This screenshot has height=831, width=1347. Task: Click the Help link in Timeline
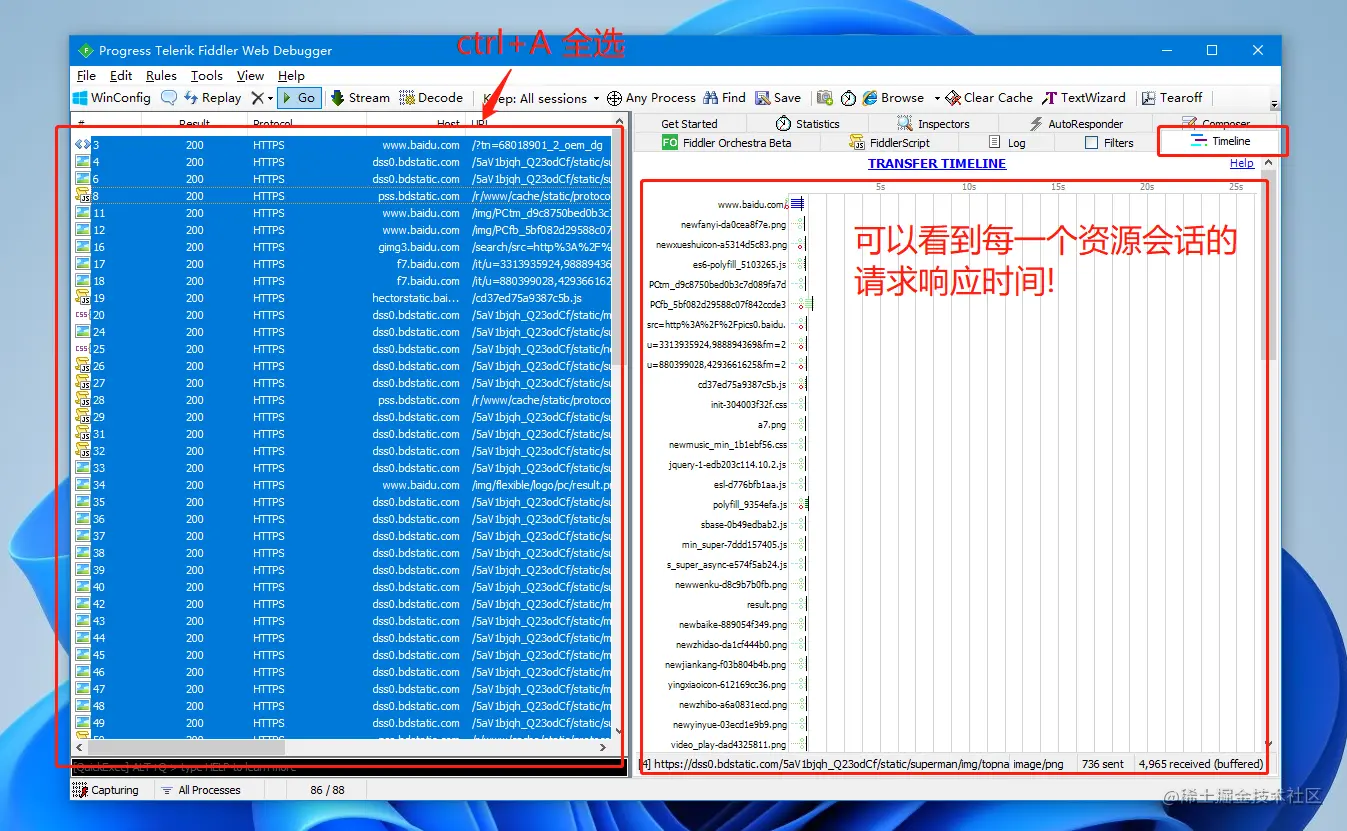pos(1242,163)
